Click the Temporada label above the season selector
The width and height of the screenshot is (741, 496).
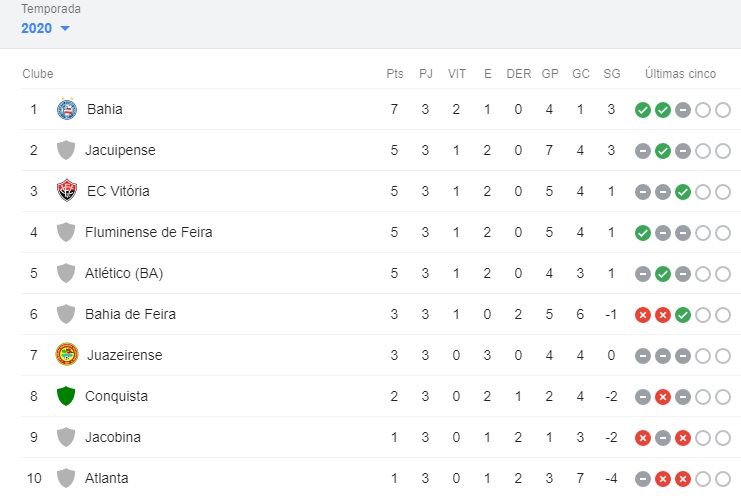pyautogui.click(x=51, y=9)
